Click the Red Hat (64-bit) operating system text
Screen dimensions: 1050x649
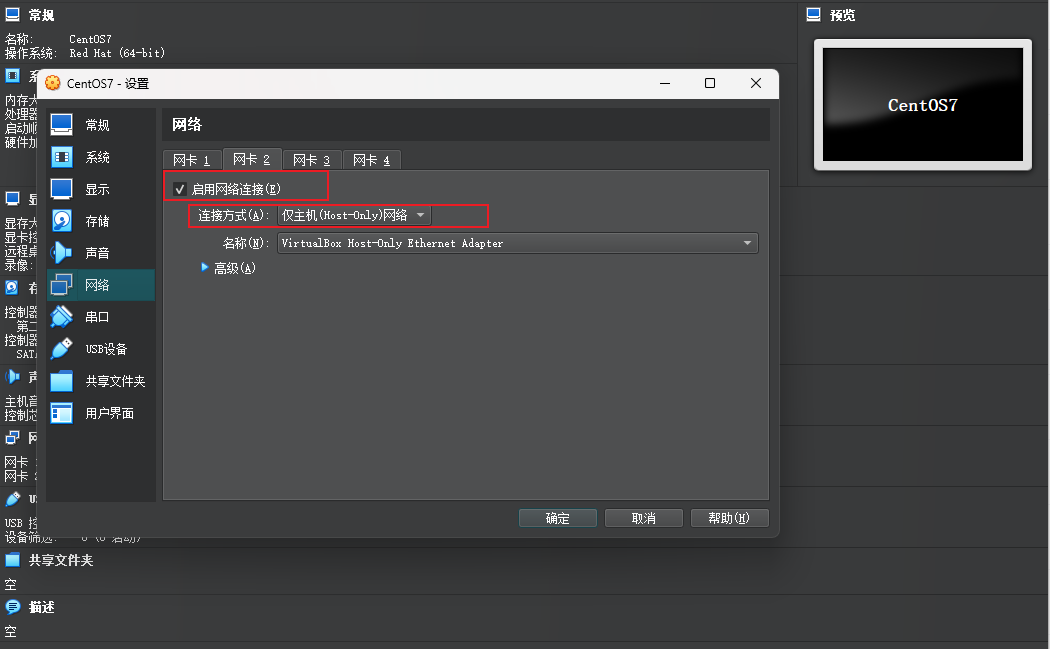click(117, 53)
